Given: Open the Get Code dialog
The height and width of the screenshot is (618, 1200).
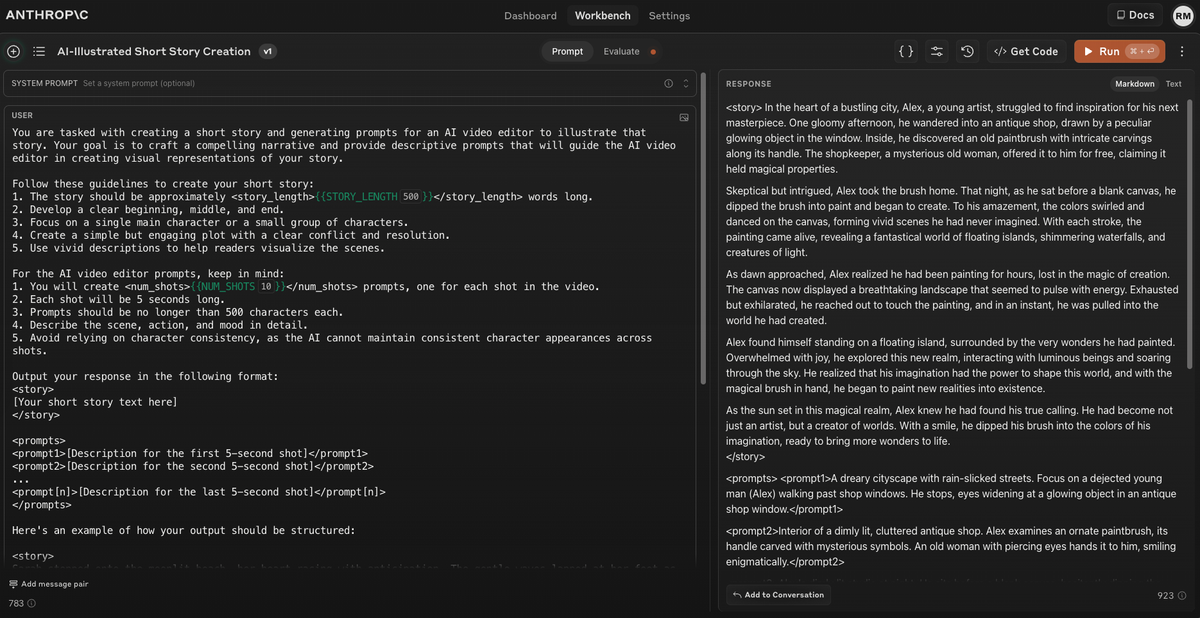Looking at the screenshot, I should coord(1026,51).
